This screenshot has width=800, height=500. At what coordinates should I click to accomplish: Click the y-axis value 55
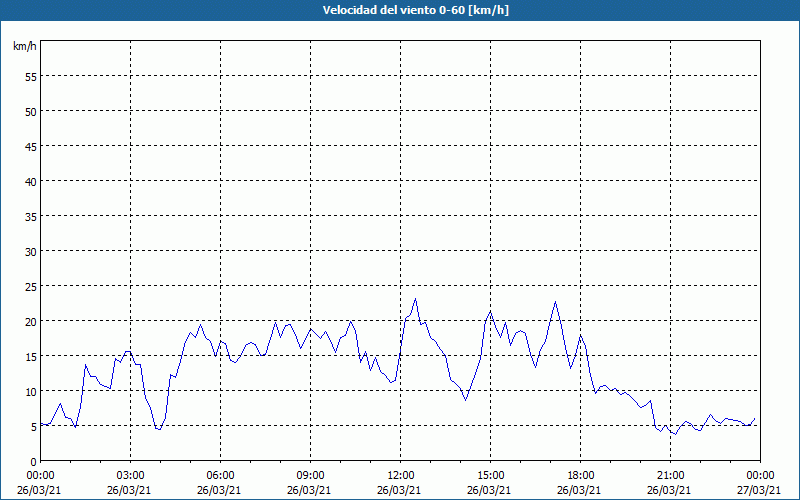[31, 77]
